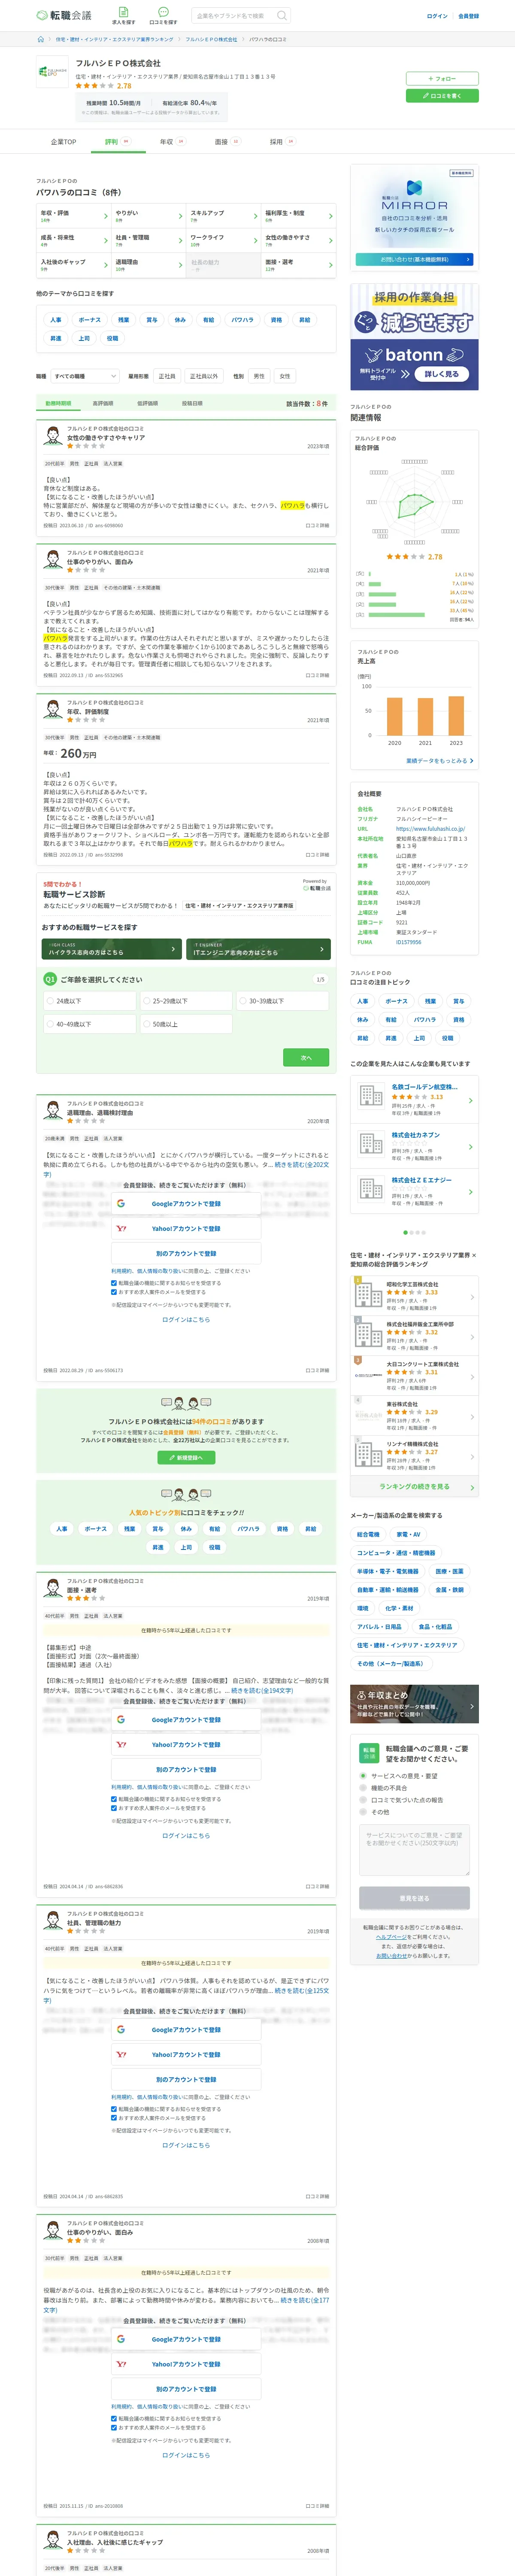Click the search magnifier icon in header

tap(281, 15)
